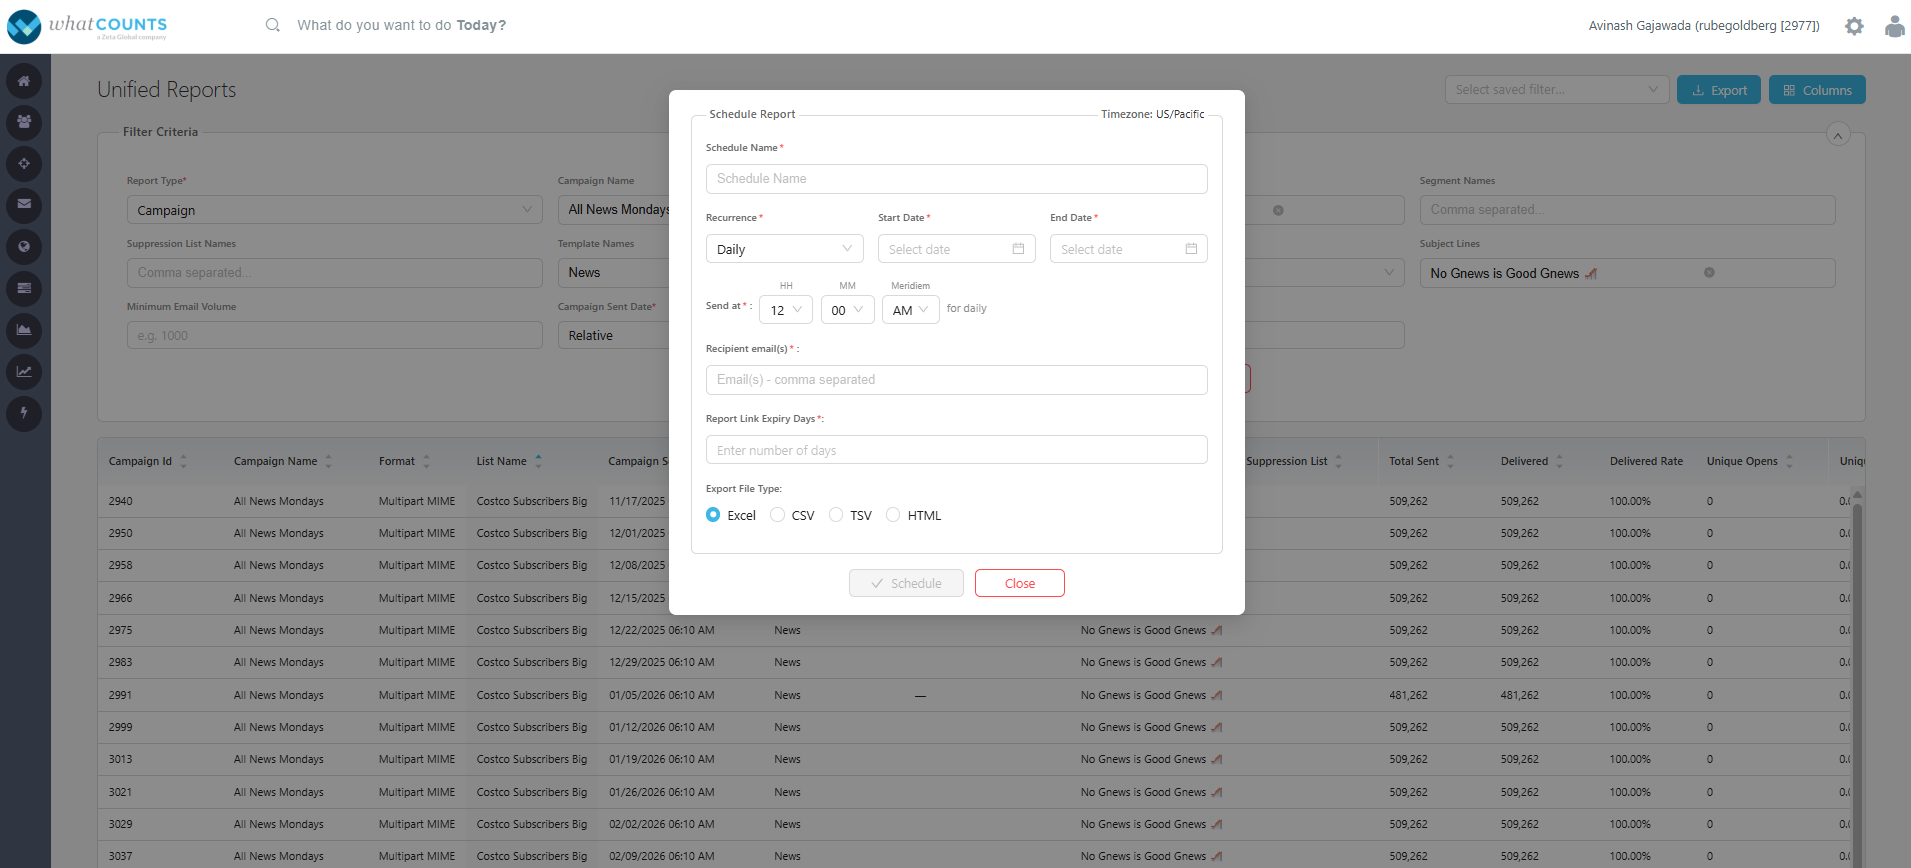Click the envelope email icon in sidebar
The image size is (1911, 868).
[x=24, y=204]
